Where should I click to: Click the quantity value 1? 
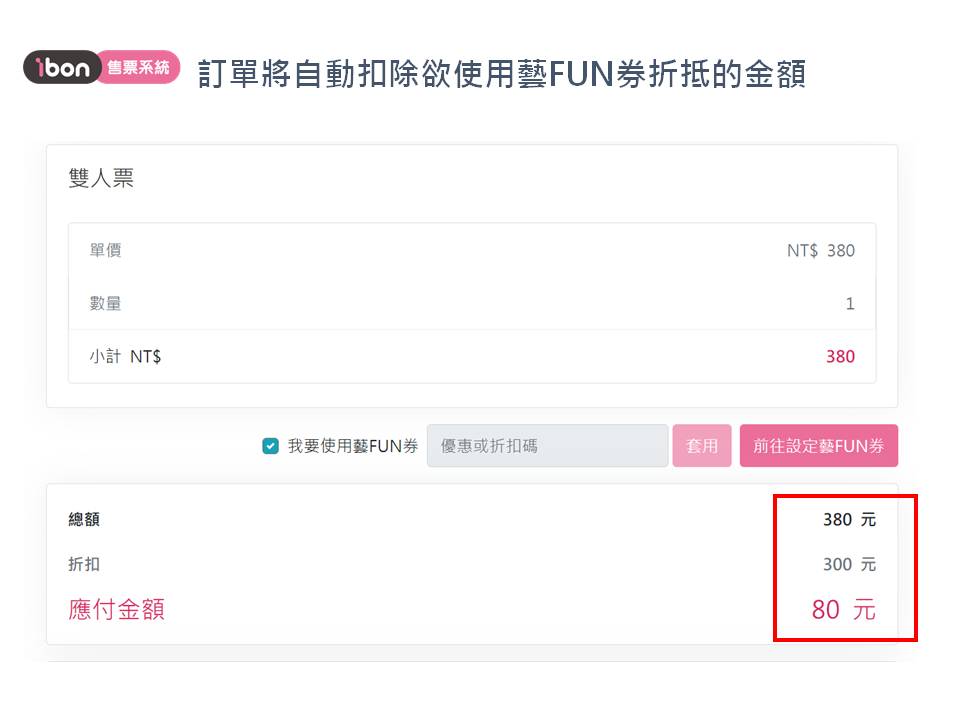click(x=850, y=303)
